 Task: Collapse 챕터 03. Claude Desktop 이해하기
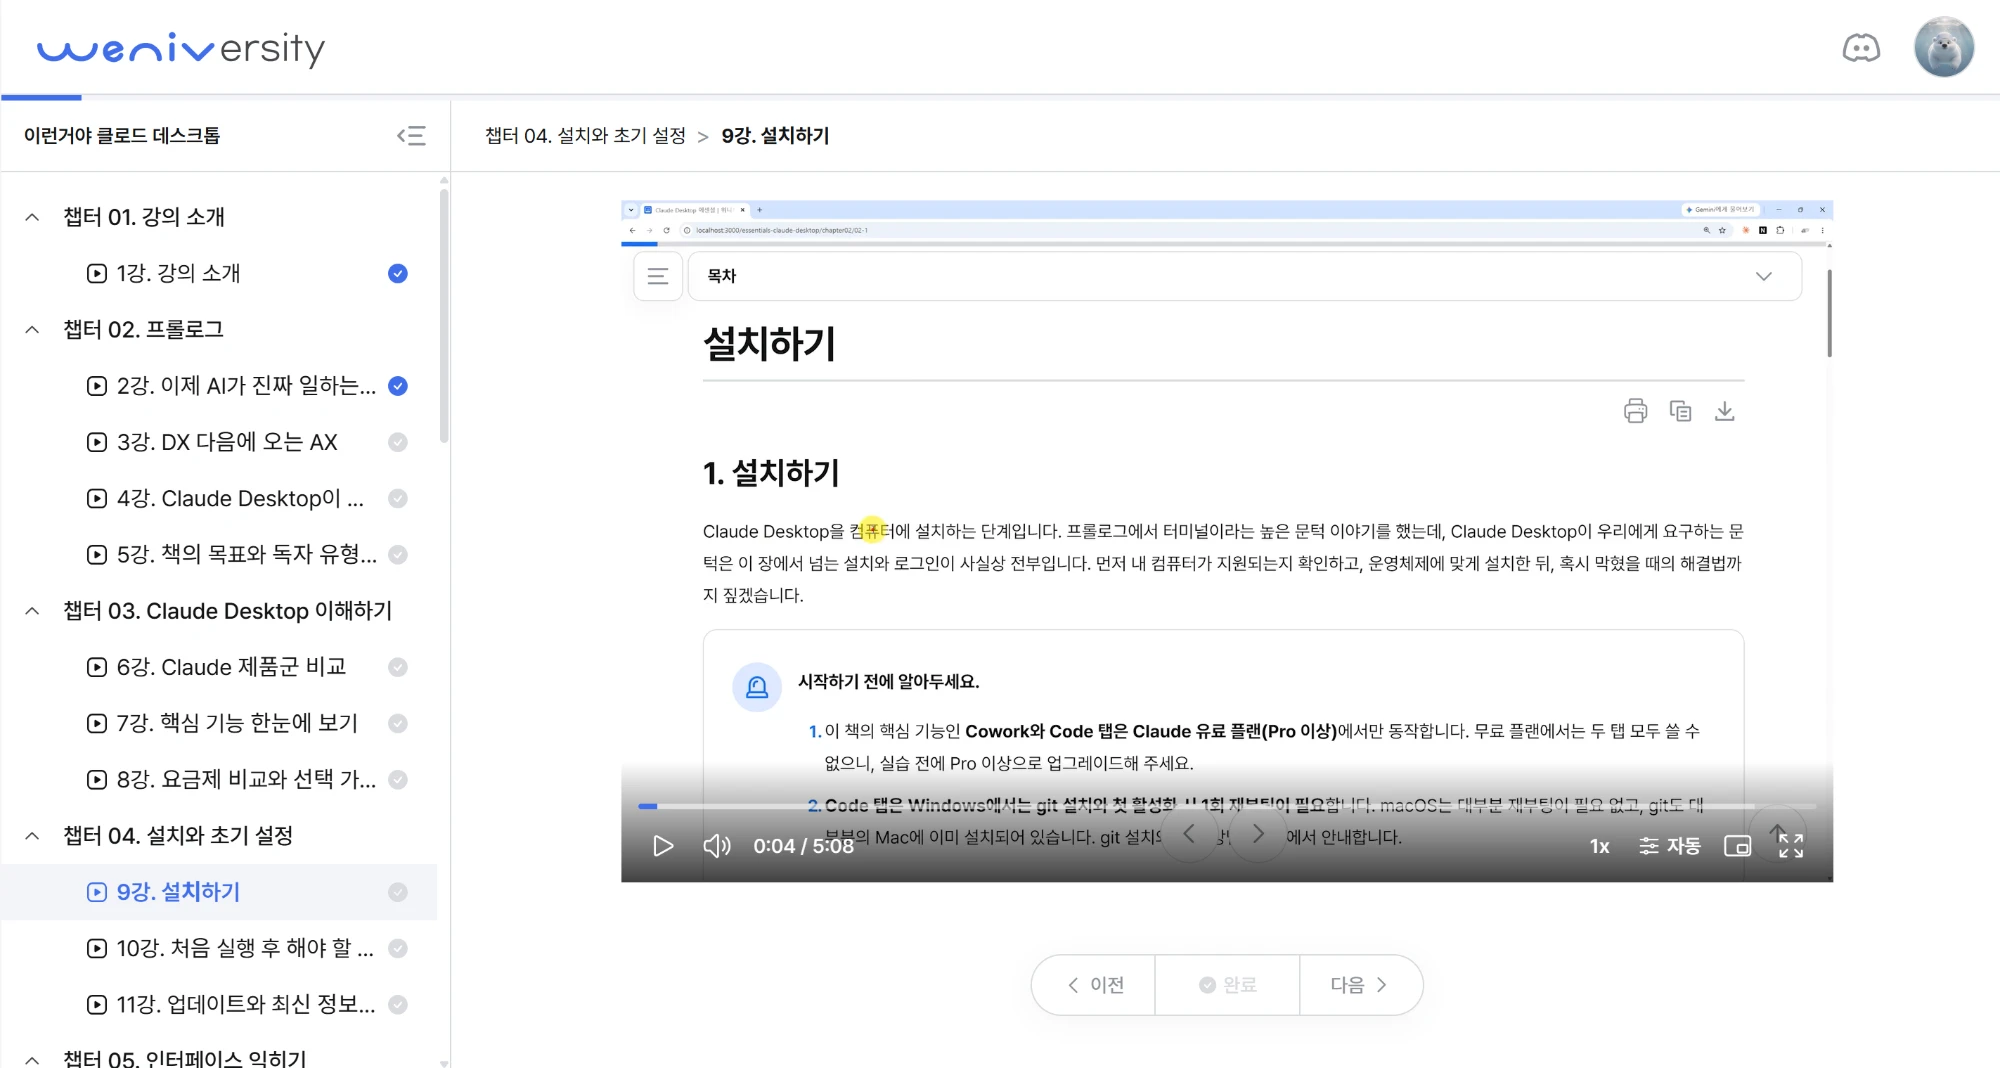32,611
